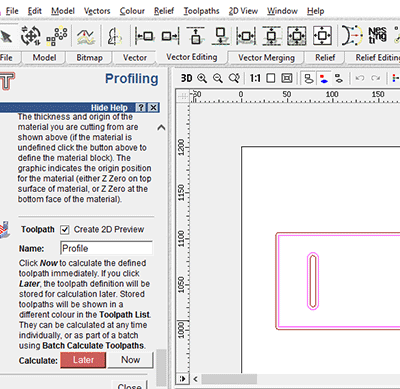Click the Wrap Vectors to curve tool
This screenshot has height=389, width=400.
click(86, 36)
